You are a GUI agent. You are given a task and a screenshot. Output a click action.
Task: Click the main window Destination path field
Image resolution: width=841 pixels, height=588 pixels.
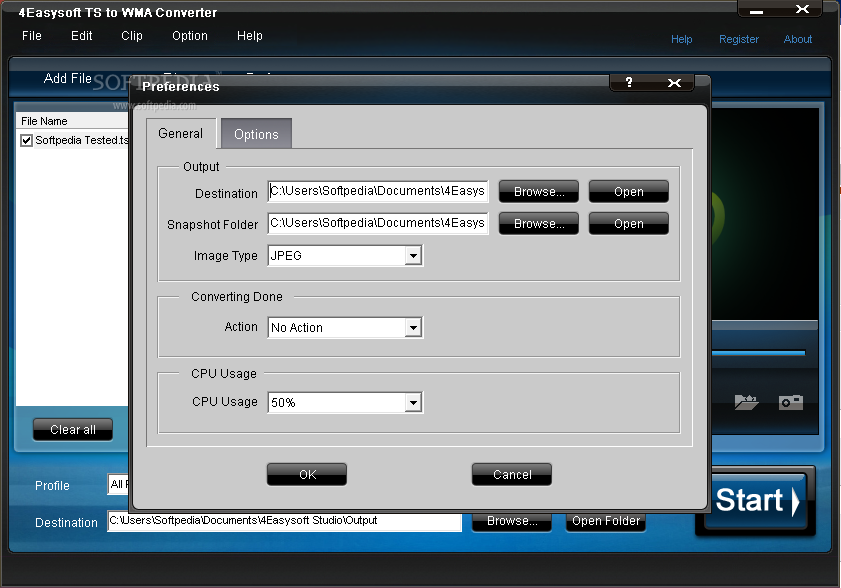point(284,521)
